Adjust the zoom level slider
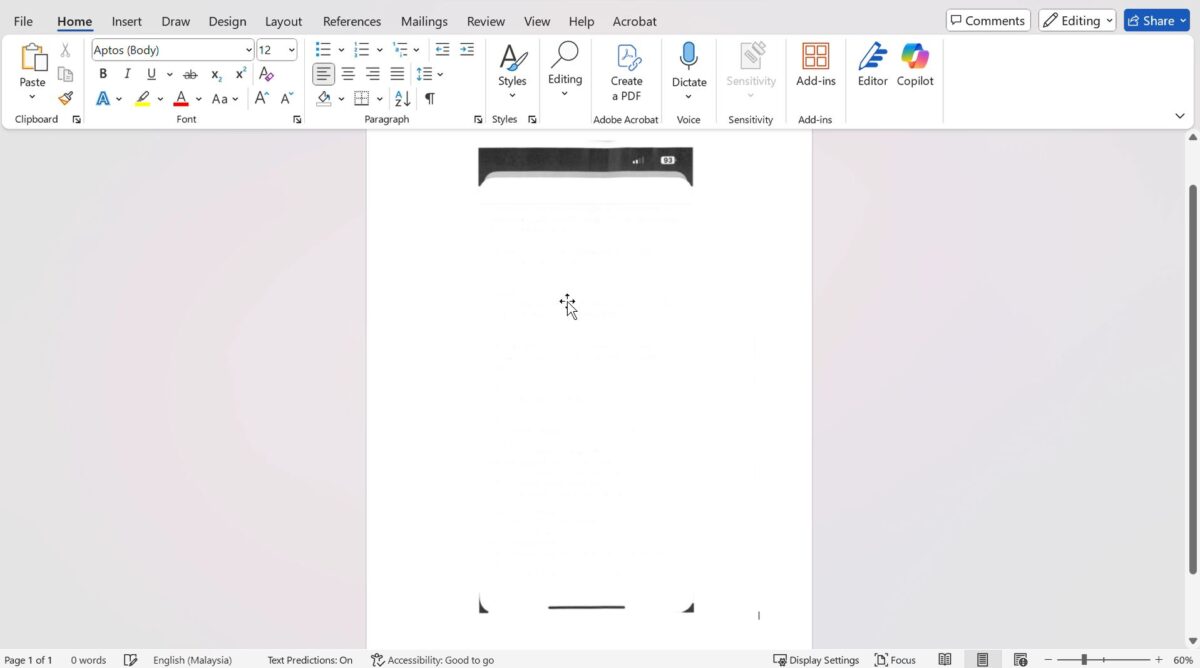1200x668 pixels. point(1084,660)
